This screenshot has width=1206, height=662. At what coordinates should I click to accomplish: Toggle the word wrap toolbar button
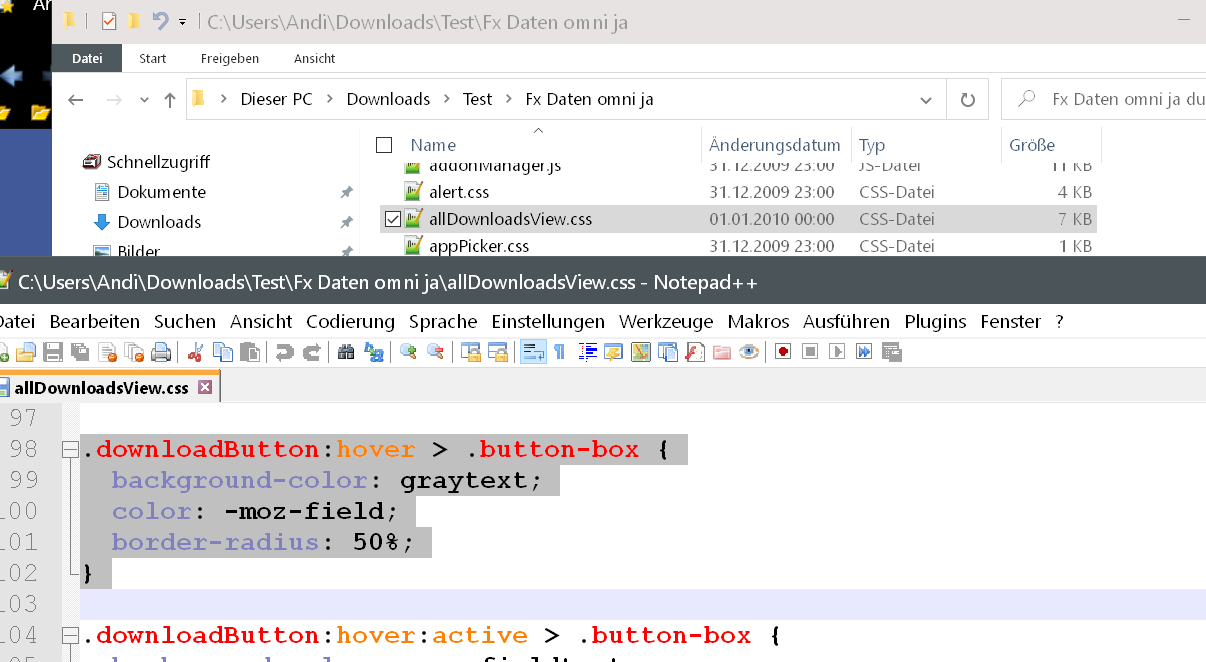533,352
